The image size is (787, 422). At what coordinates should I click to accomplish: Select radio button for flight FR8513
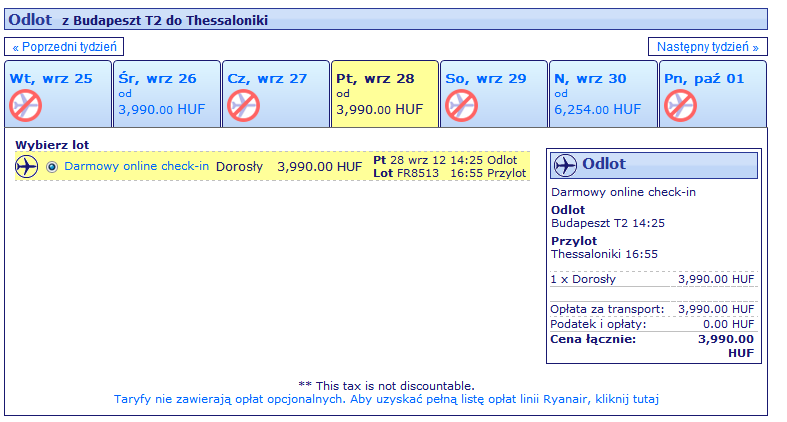coord(52,167)
